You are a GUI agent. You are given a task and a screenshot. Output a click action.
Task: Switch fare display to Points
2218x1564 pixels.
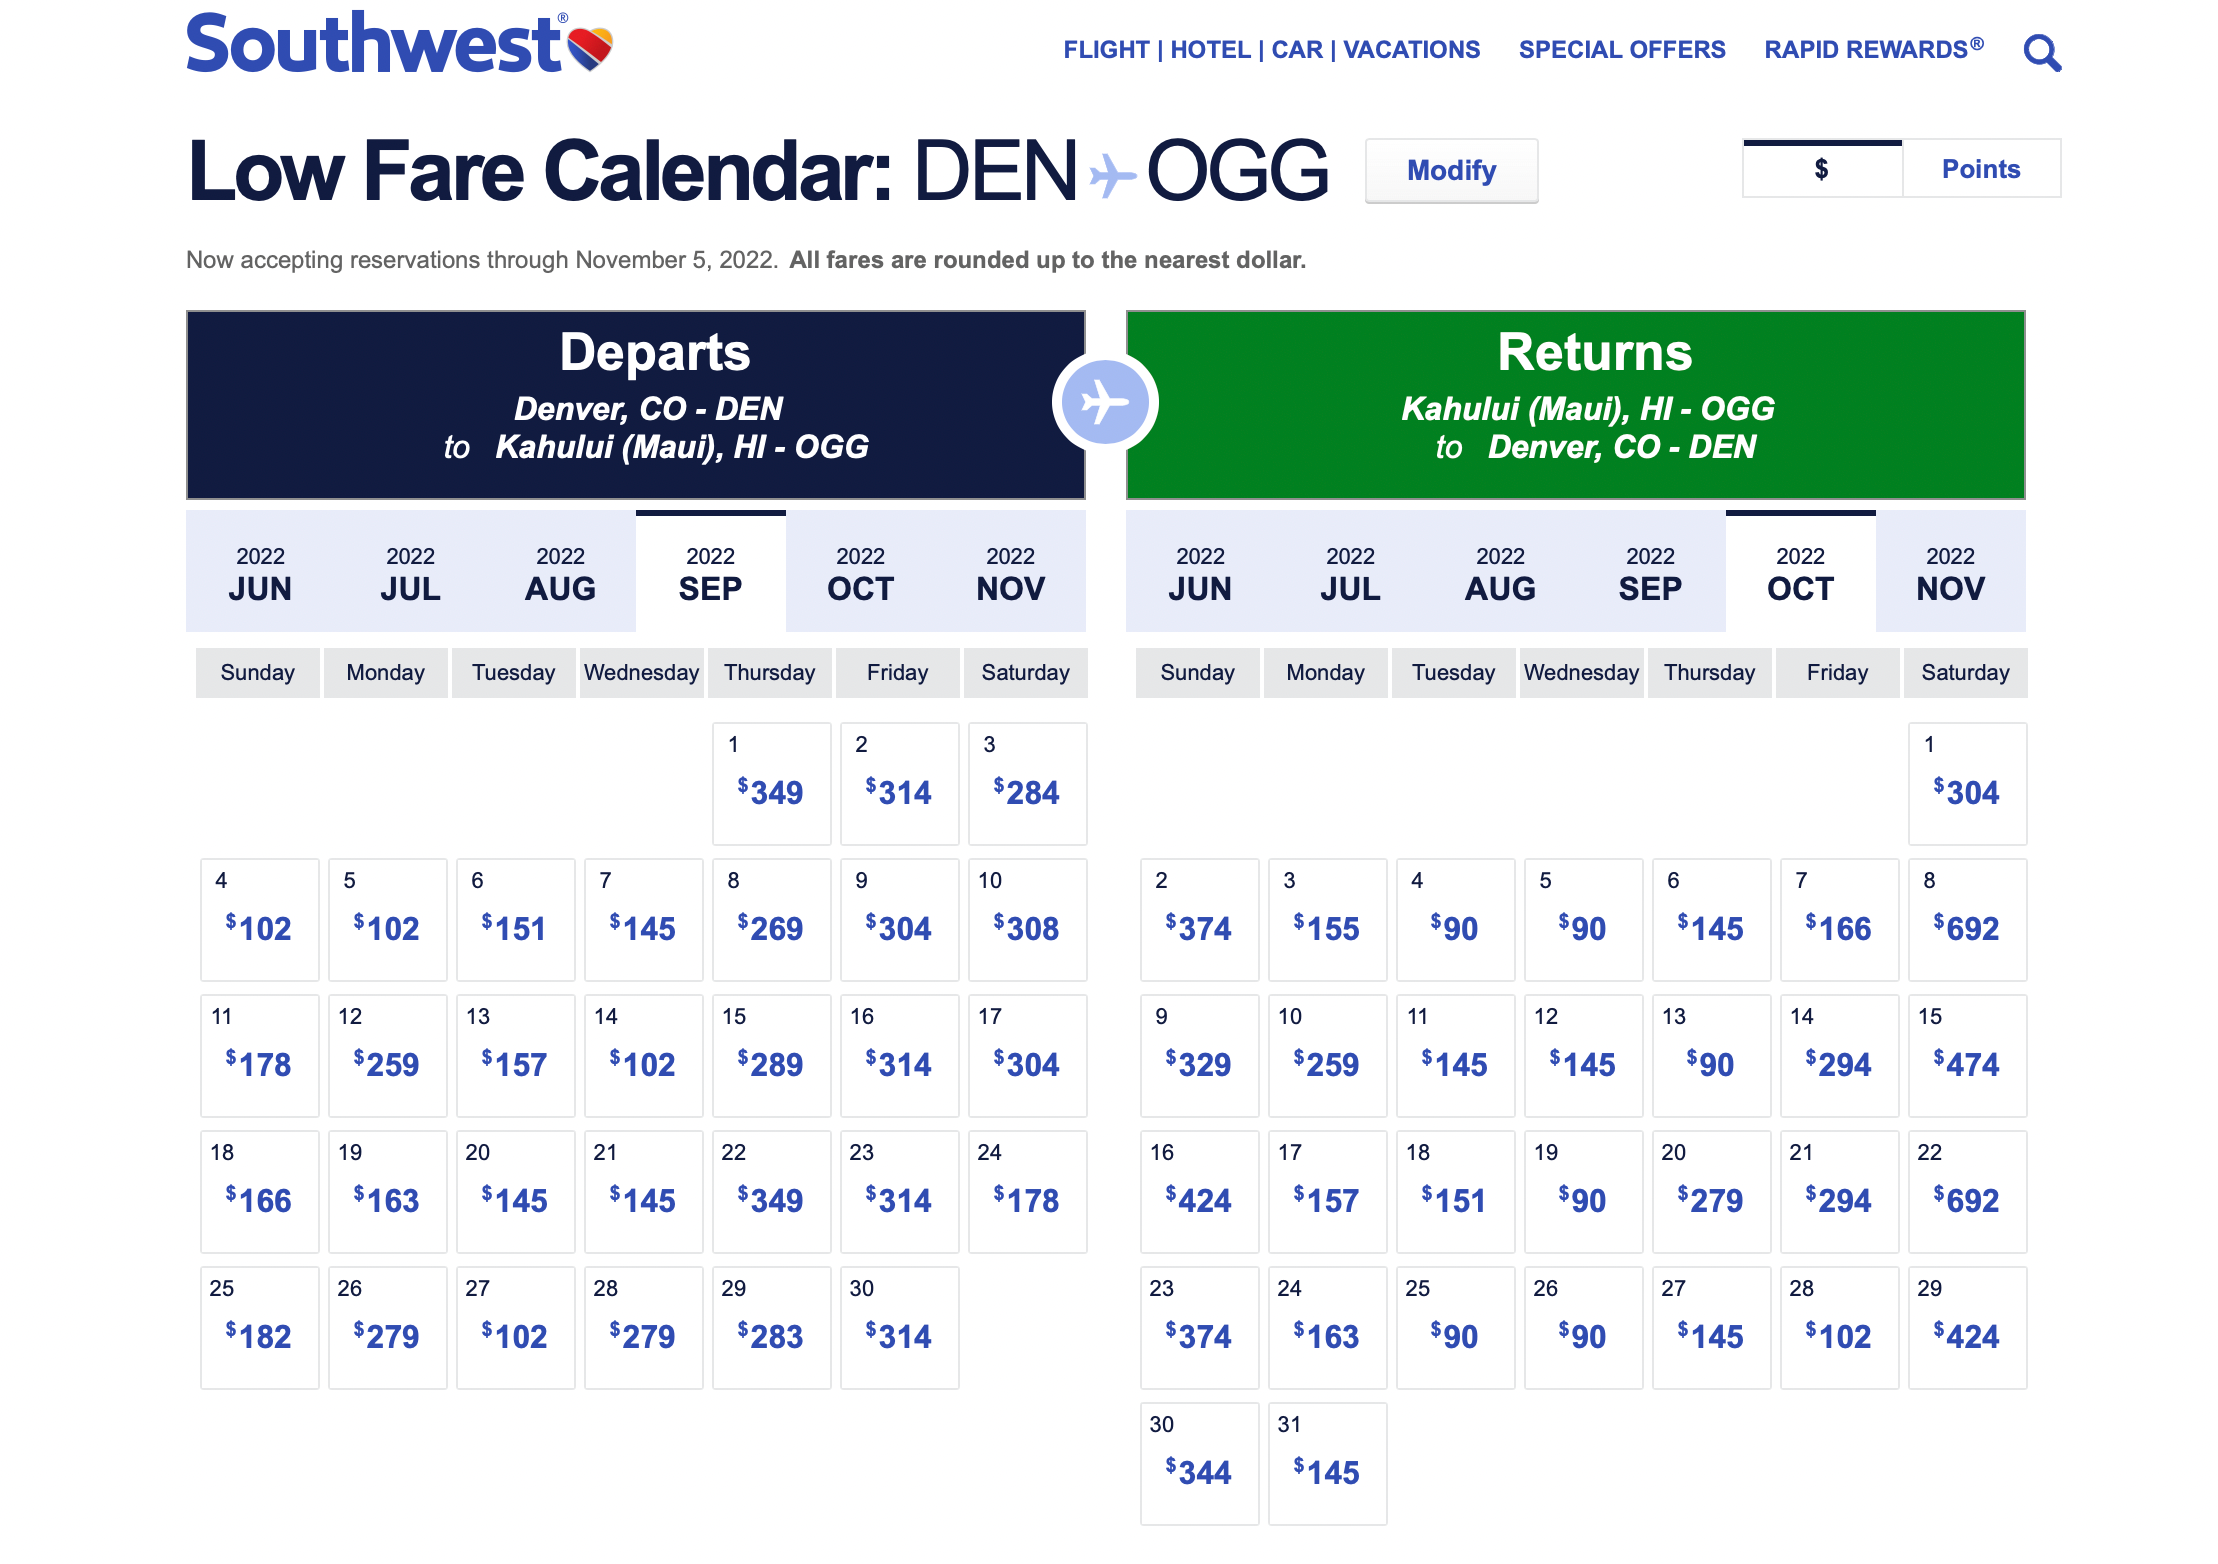point(1980,169)
